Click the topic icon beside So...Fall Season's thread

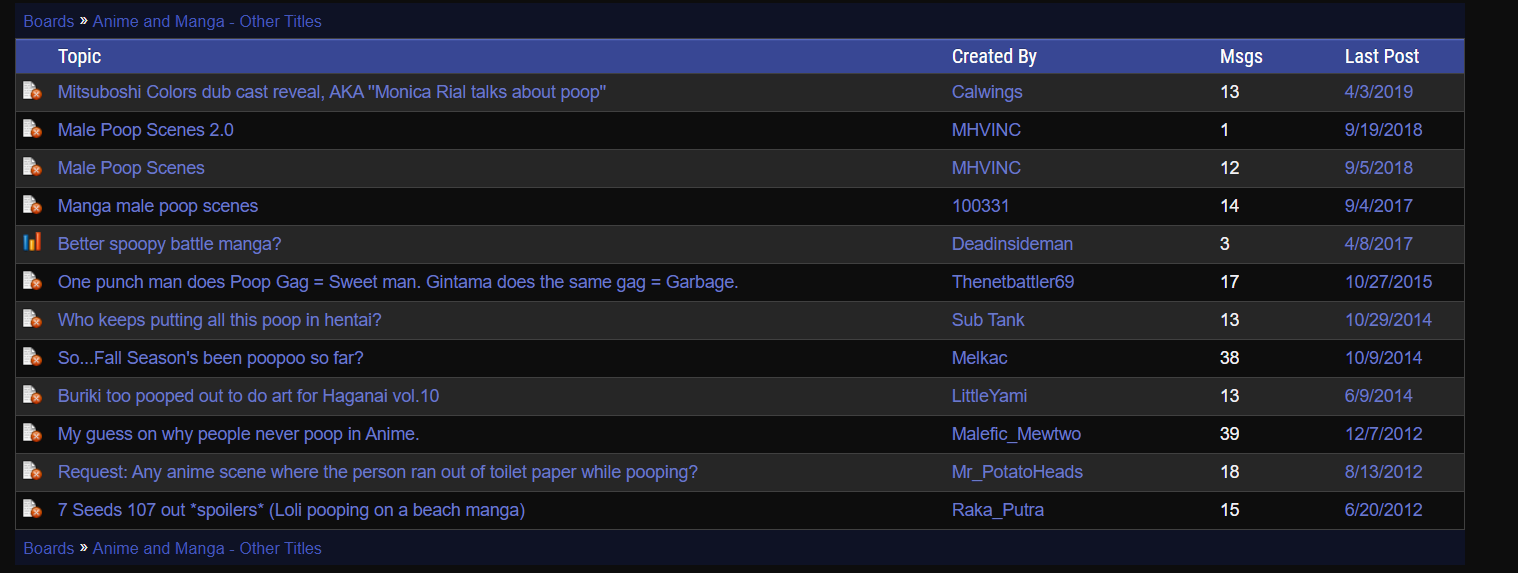pyautogui.click(x=32, y=357)
